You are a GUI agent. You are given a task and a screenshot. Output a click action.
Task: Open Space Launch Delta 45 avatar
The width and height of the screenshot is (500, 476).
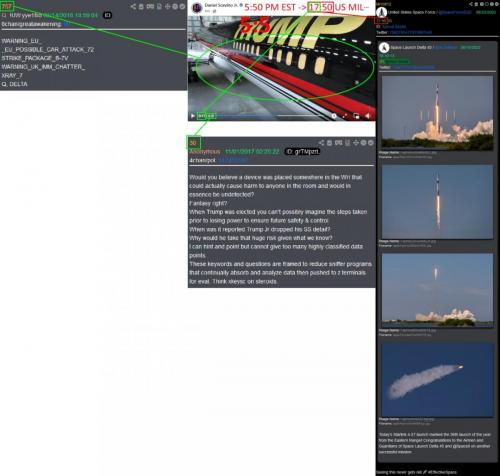pos(384,48)
